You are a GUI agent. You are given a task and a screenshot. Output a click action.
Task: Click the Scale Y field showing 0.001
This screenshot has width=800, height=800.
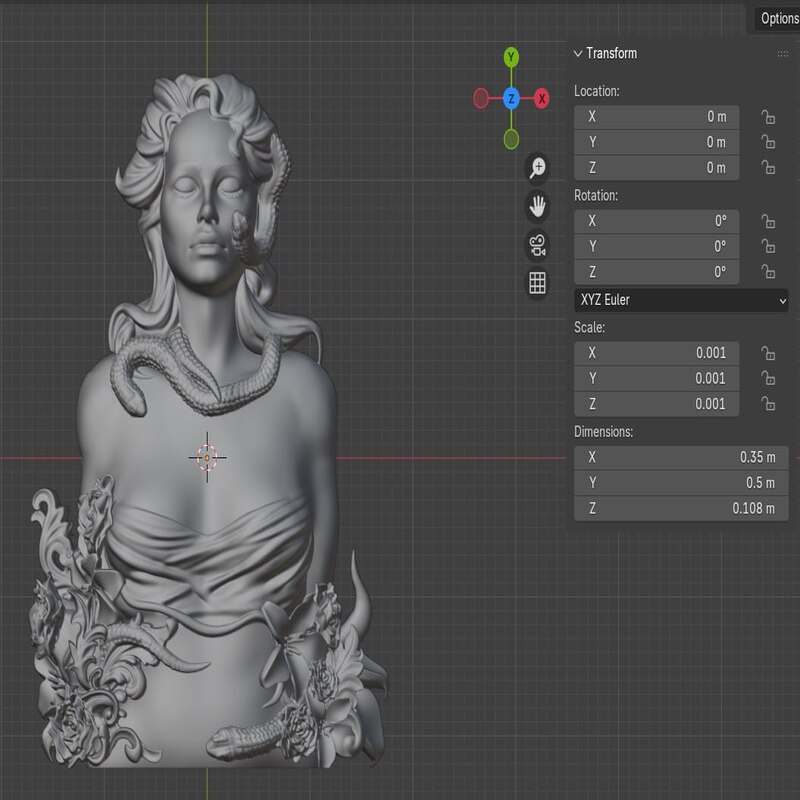click(x=657, y=379)
